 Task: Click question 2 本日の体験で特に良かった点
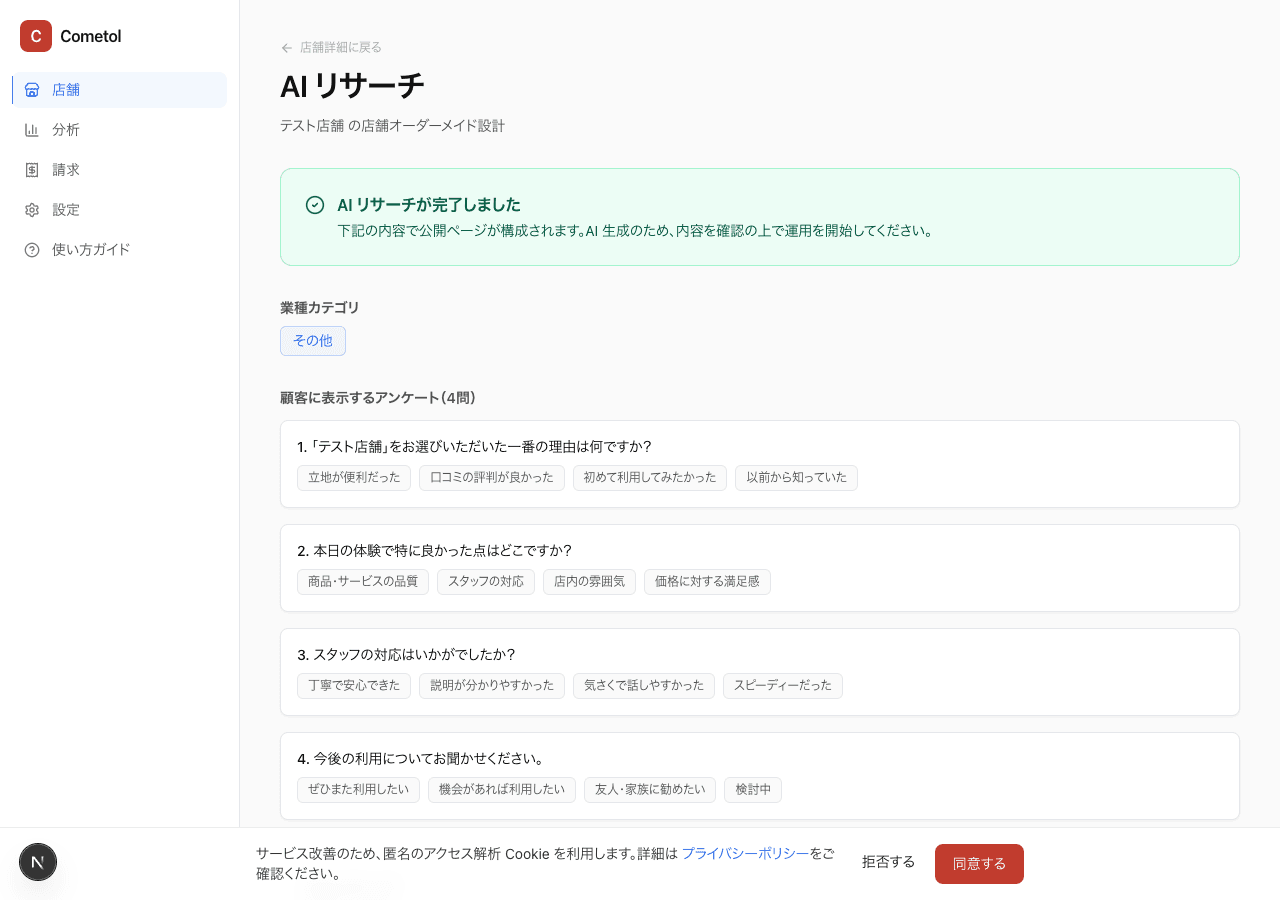point(434,550)
